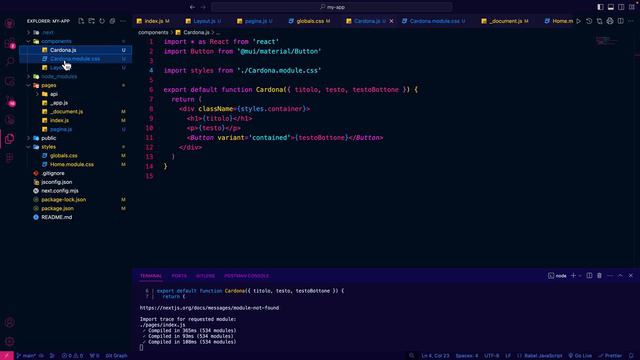The width and height of the screenshot is (640, 360).
Task: Open errors and warnings count in status bar
Action: [x=72, y=356]
